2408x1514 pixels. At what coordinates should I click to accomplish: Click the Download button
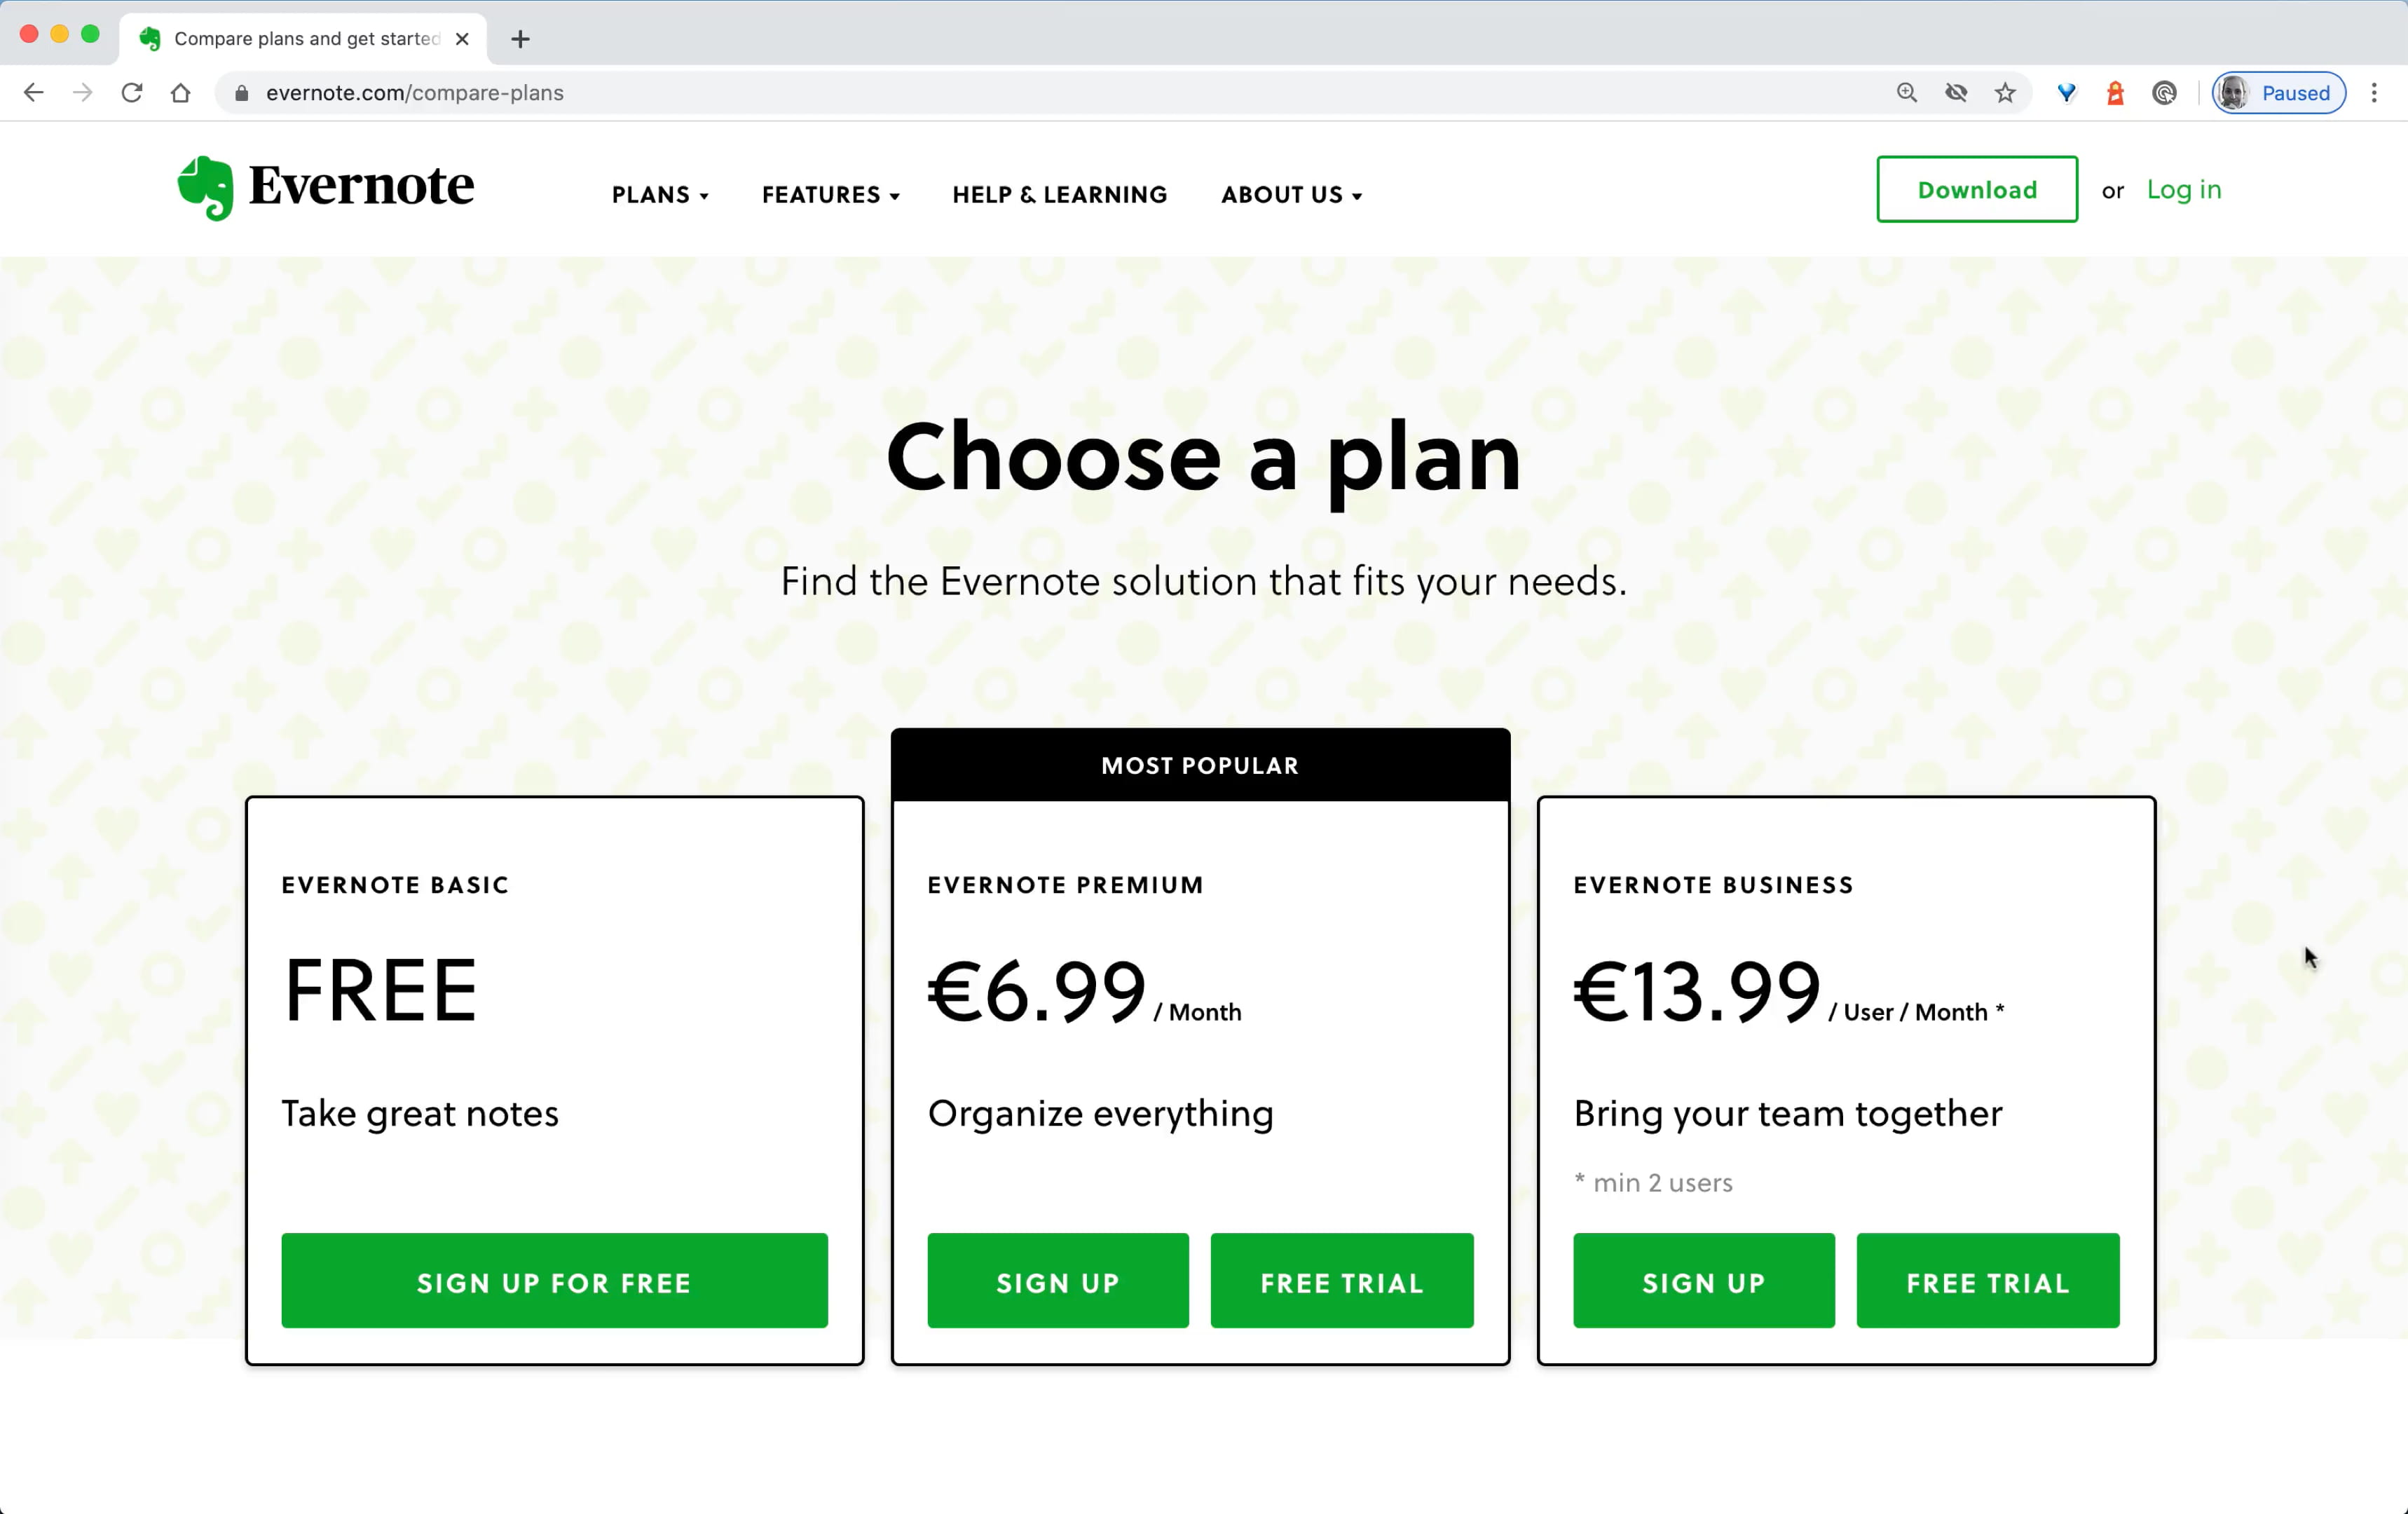[x=1976, y=190]
